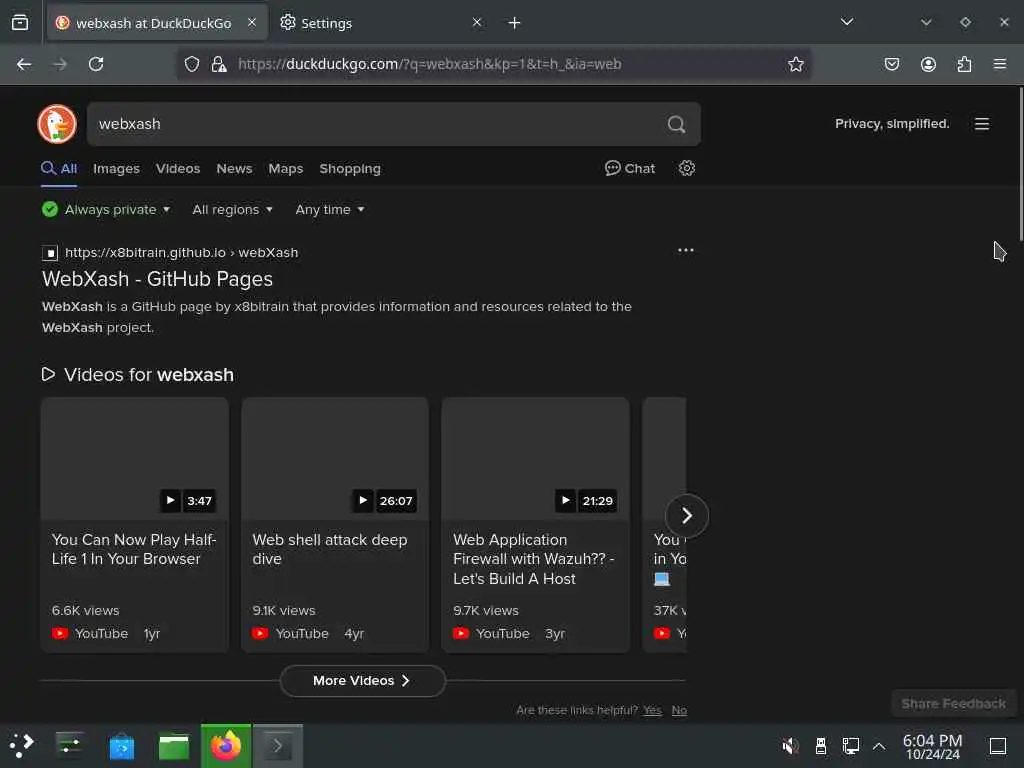Go back using the browser back arrow
This screenshot has height=768, width=1024.
click(24, 64)
